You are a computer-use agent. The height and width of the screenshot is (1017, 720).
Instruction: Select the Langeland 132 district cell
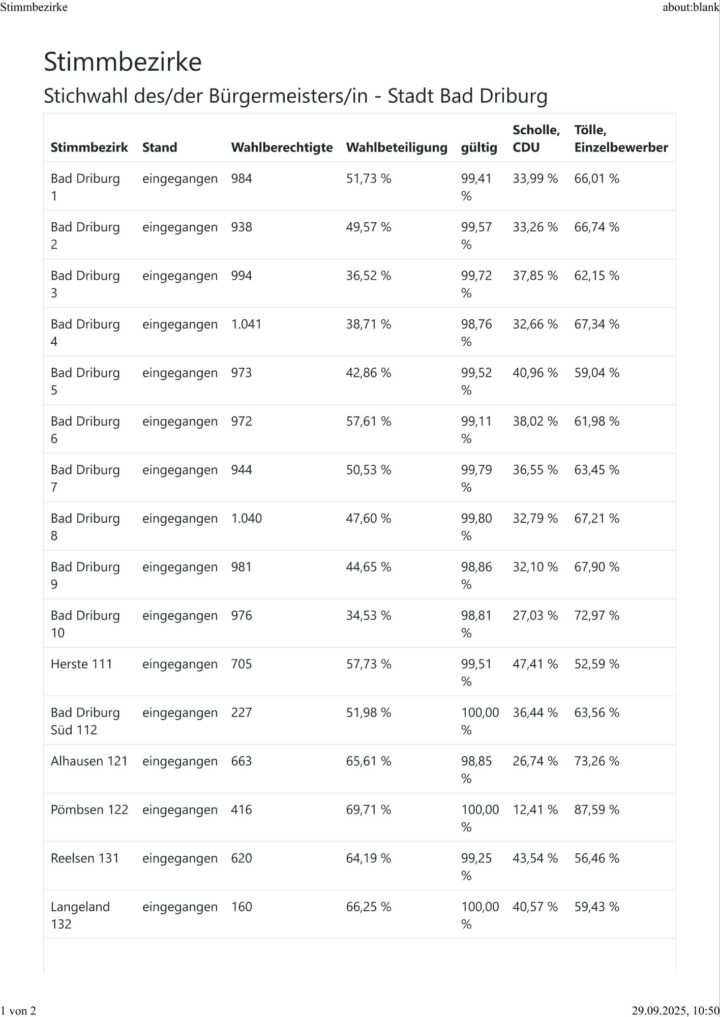coord(80,915)
